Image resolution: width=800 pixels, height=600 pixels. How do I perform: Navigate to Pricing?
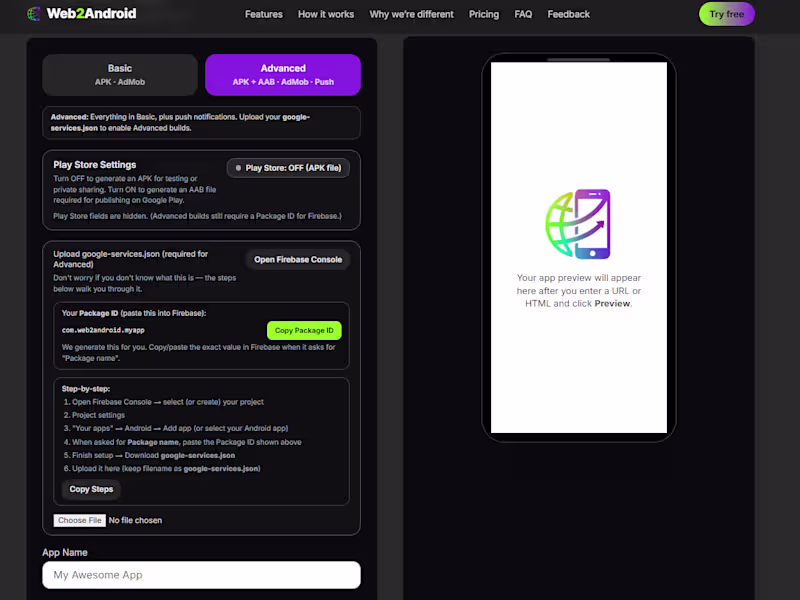point(484,14)
